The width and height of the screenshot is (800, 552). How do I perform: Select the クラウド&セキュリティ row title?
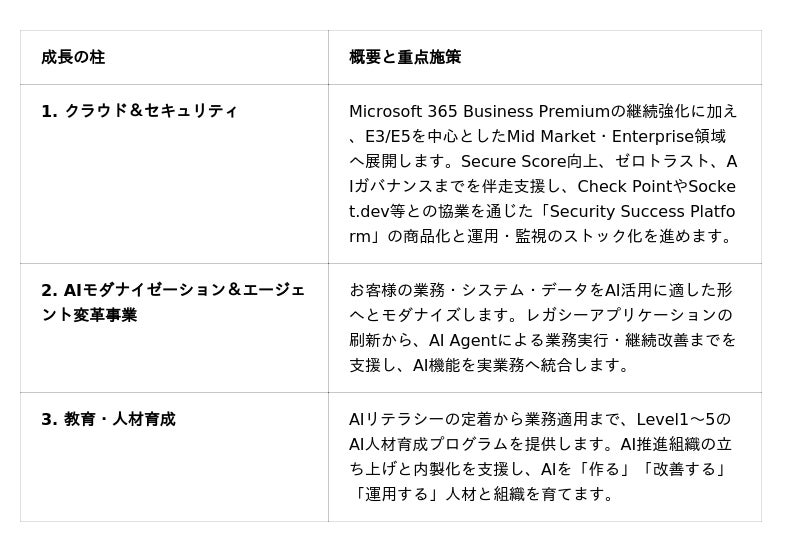pos(139,111)
